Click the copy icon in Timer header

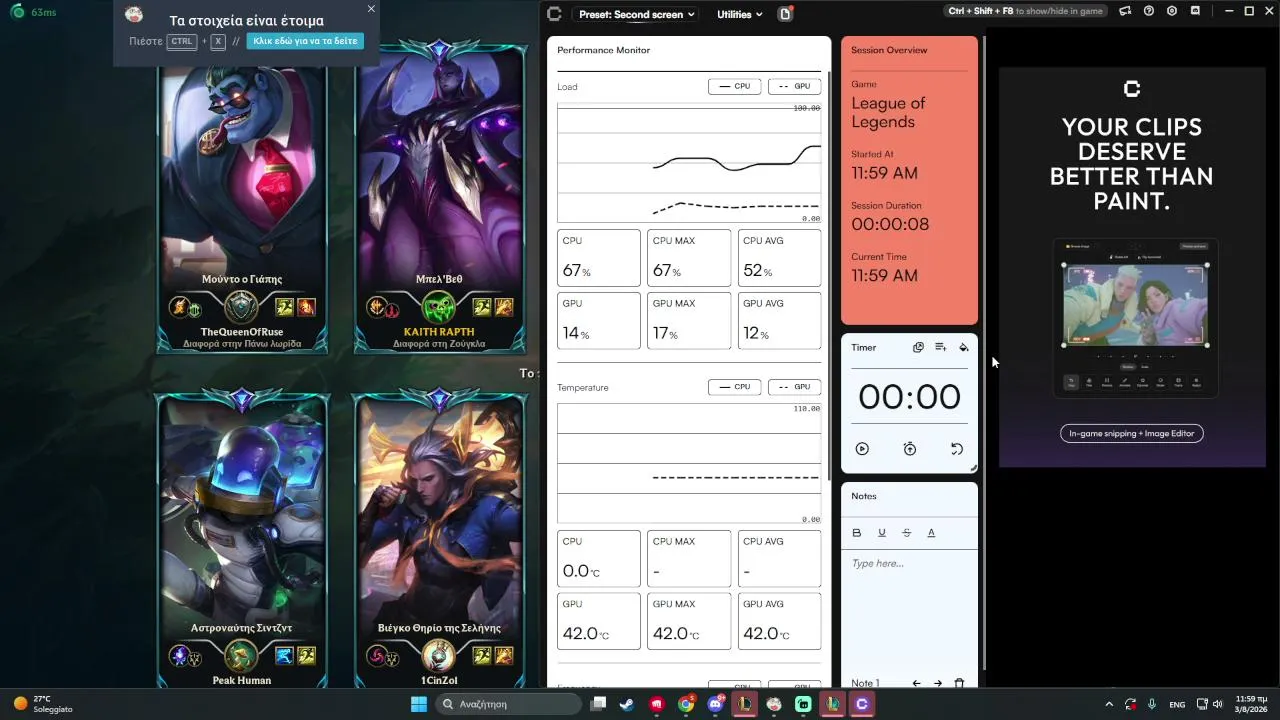918,347
